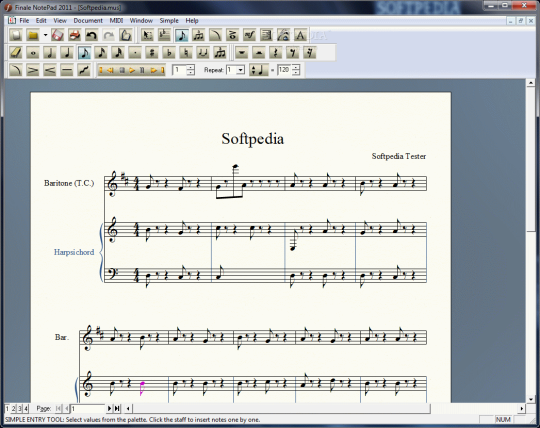The height and width of the screenshot is (428, 540).
Task: Open the Simple menu
Action: click(x=169, y=21)
